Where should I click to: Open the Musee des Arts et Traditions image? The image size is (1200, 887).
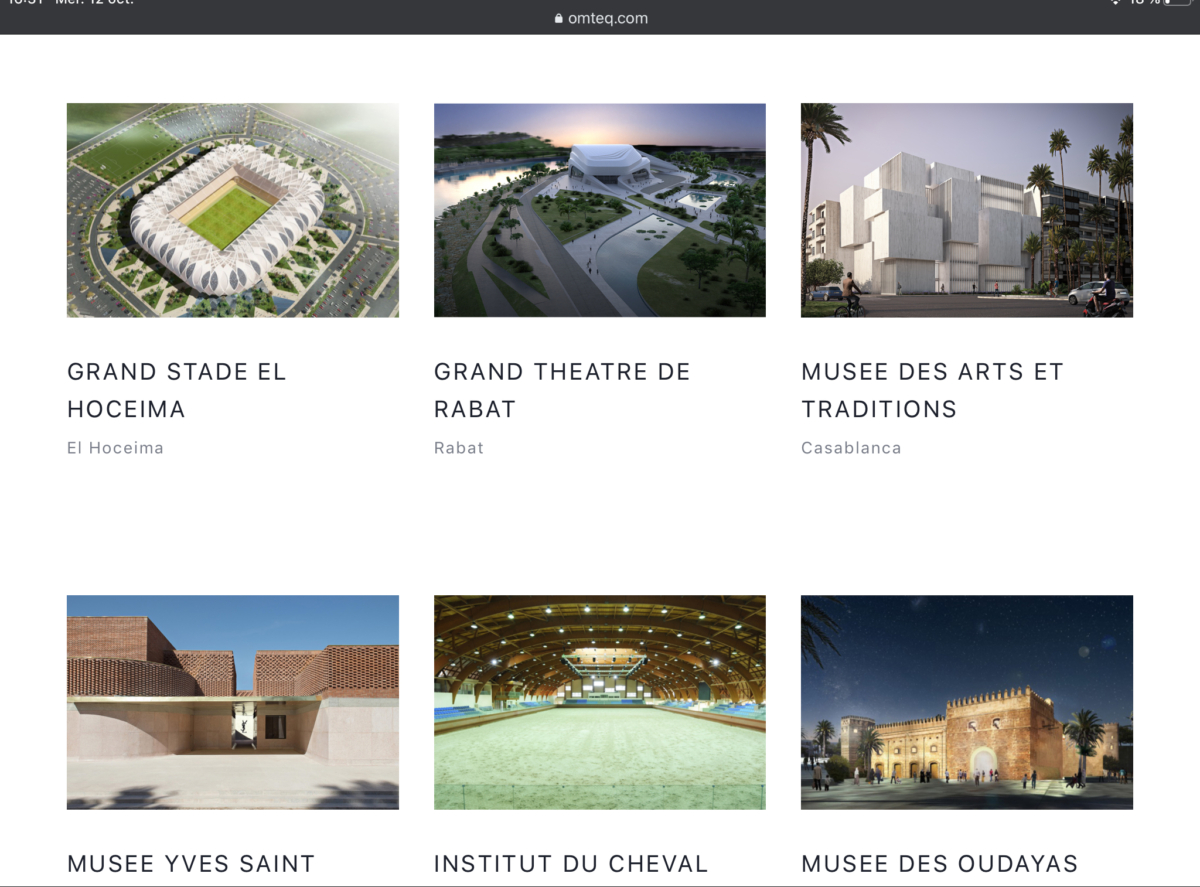click(x=966, y=210)
